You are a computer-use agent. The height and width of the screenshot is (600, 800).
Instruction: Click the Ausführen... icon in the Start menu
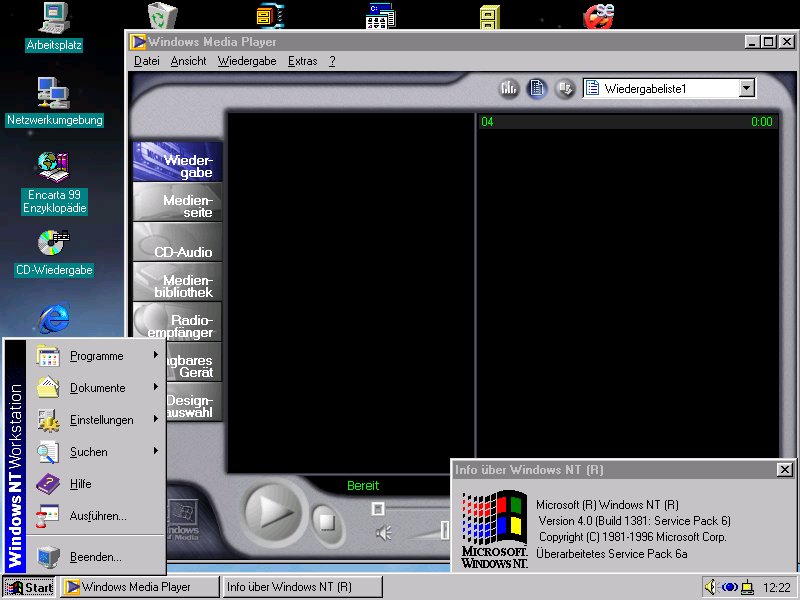[x=48, y=516]
